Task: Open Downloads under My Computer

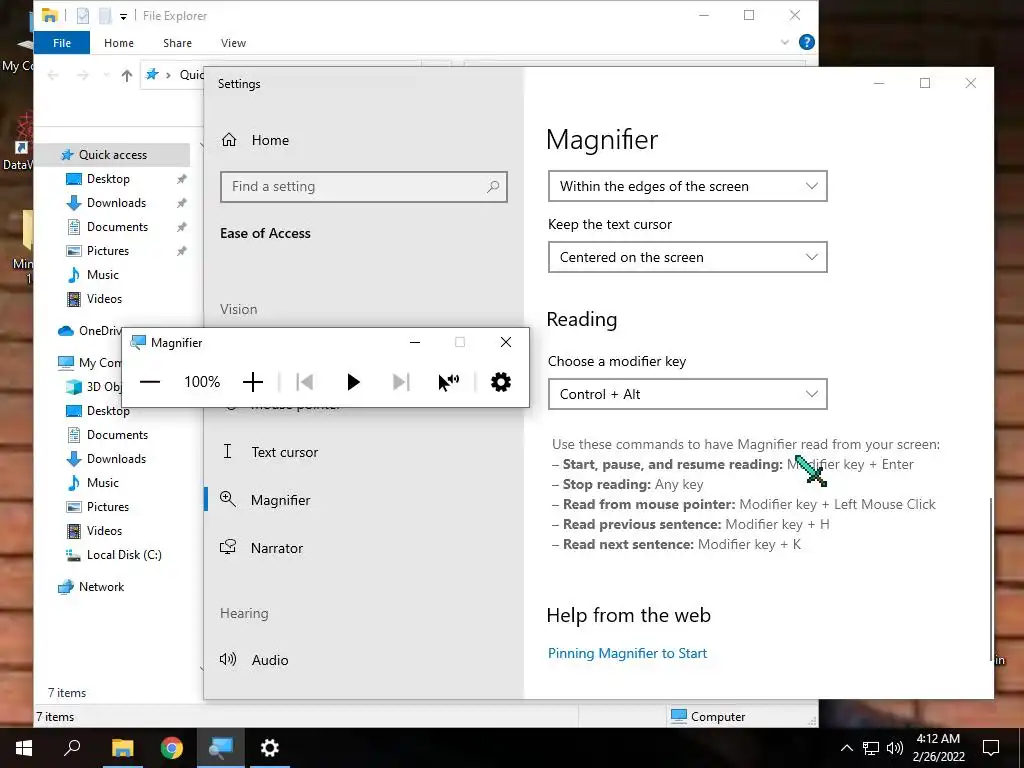Action: point(116,459)
